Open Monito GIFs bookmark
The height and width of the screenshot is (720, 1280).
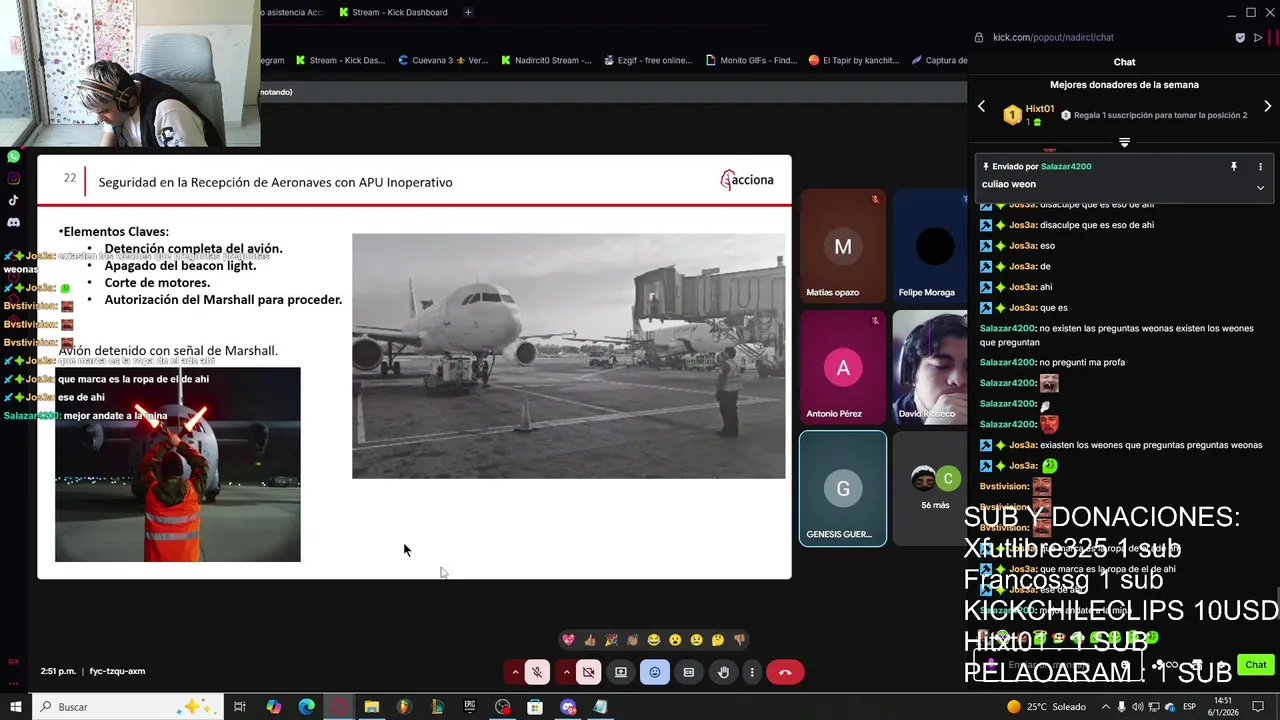point(751,60)
